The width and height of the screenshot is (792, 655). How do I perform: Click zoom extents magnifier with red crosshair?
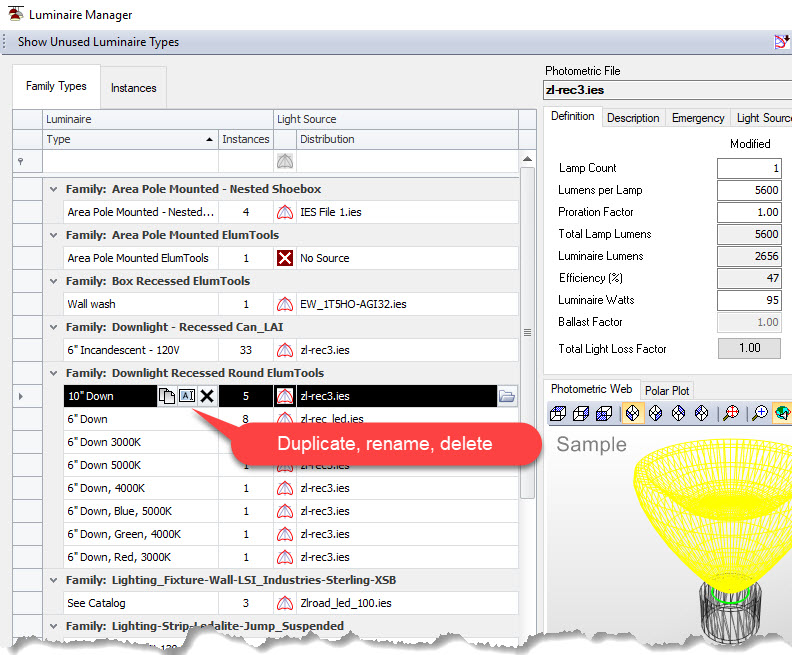[731, 413]
